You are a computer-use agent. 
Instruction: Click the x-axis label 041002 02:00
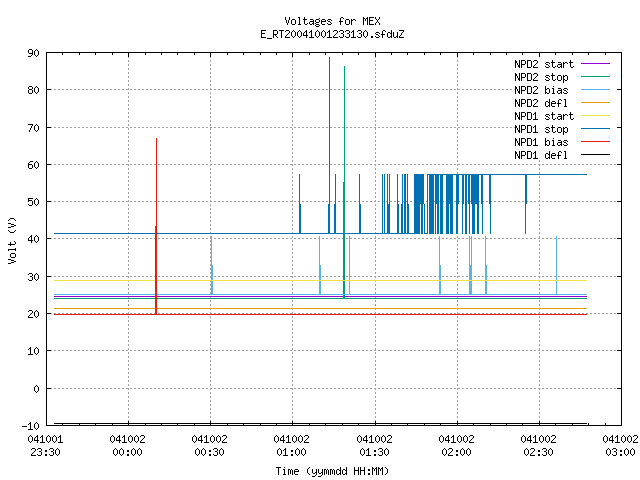tap(456, 446)
